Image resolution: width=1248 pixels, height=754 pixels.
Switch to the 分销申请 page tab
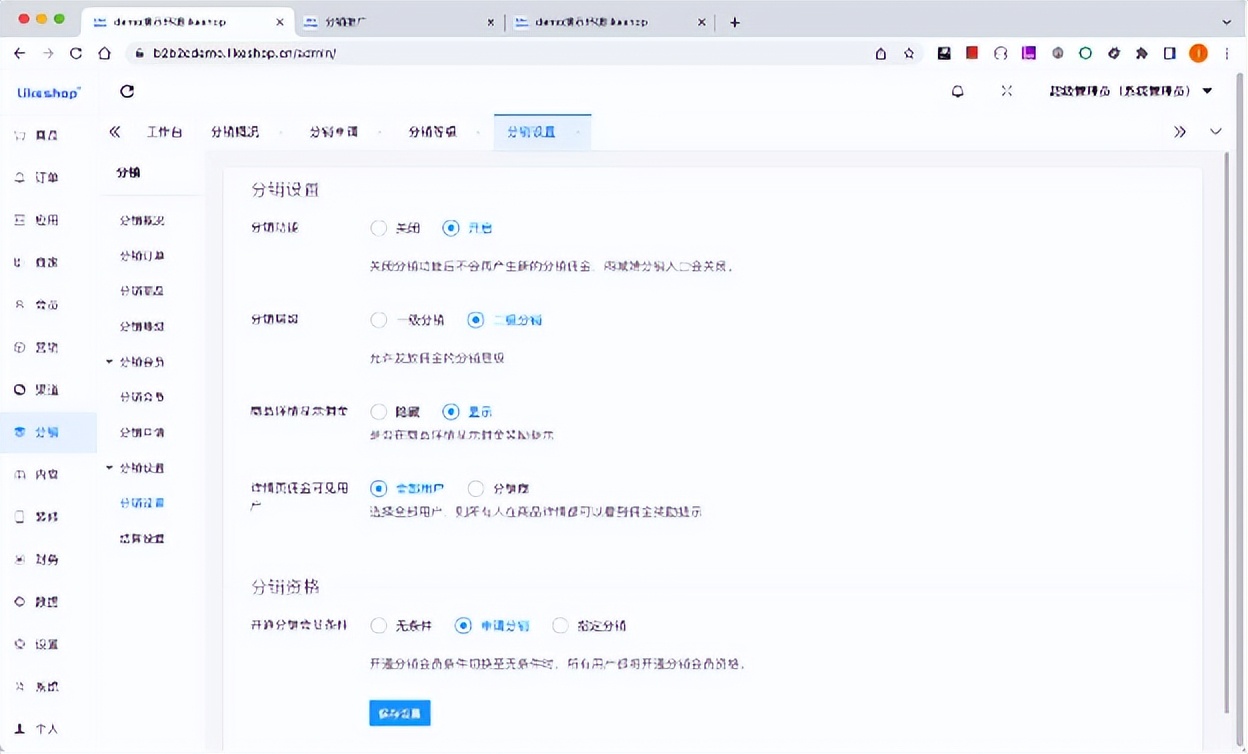(334, 132)
